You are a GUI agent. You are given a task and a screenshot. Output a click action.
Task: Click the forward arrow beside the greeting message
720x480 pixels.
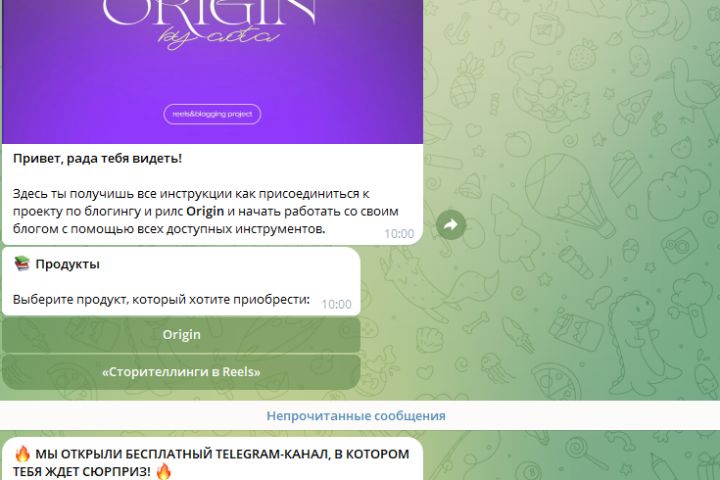pos(451,225)
